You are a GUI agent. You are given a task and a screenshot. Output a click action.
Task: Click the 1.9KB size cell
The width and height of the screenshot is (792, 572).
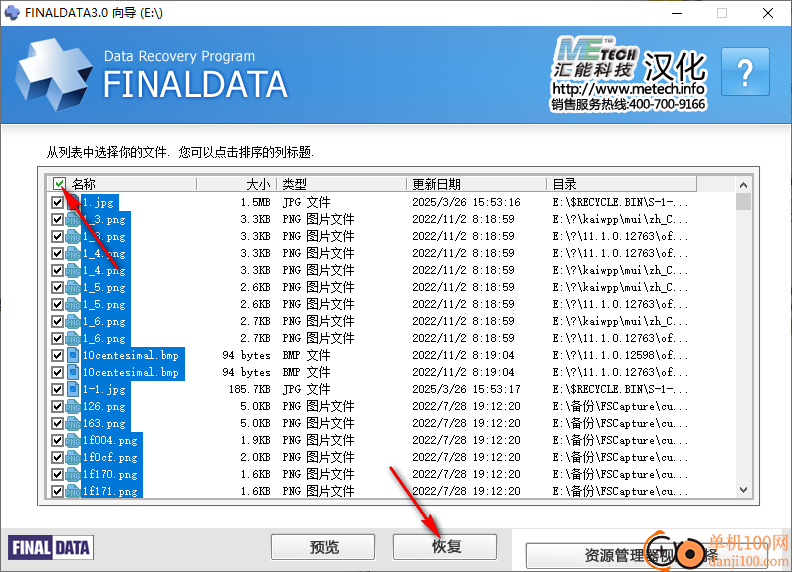(255, 441)
